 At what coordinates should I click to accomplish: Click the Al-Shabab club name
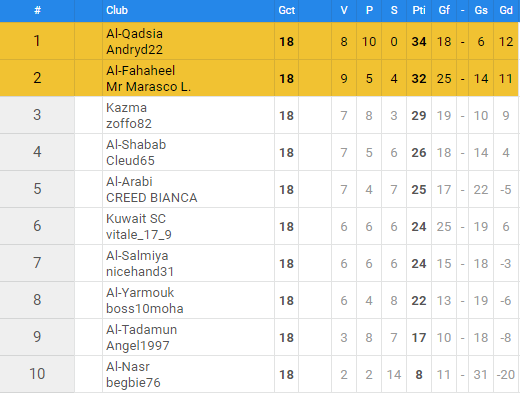click(x=136, y=145)
